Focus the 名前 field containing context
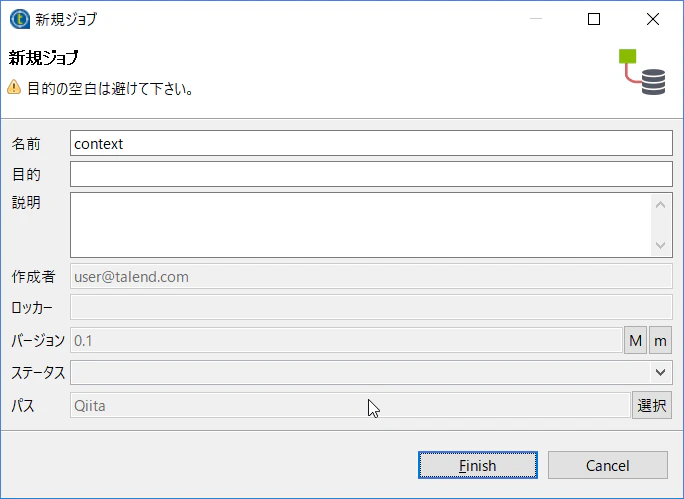 pos(371,143)
